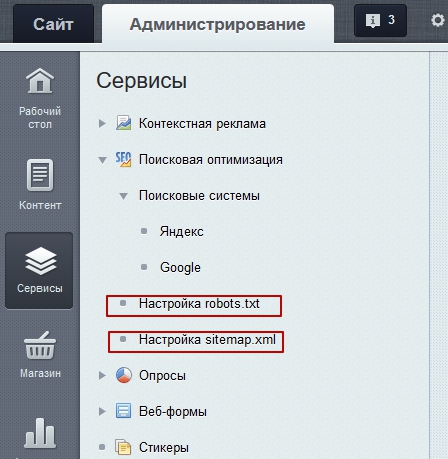
Task: Collapse the Поисковая оптимизация section arrow
Action: [102, 160]
